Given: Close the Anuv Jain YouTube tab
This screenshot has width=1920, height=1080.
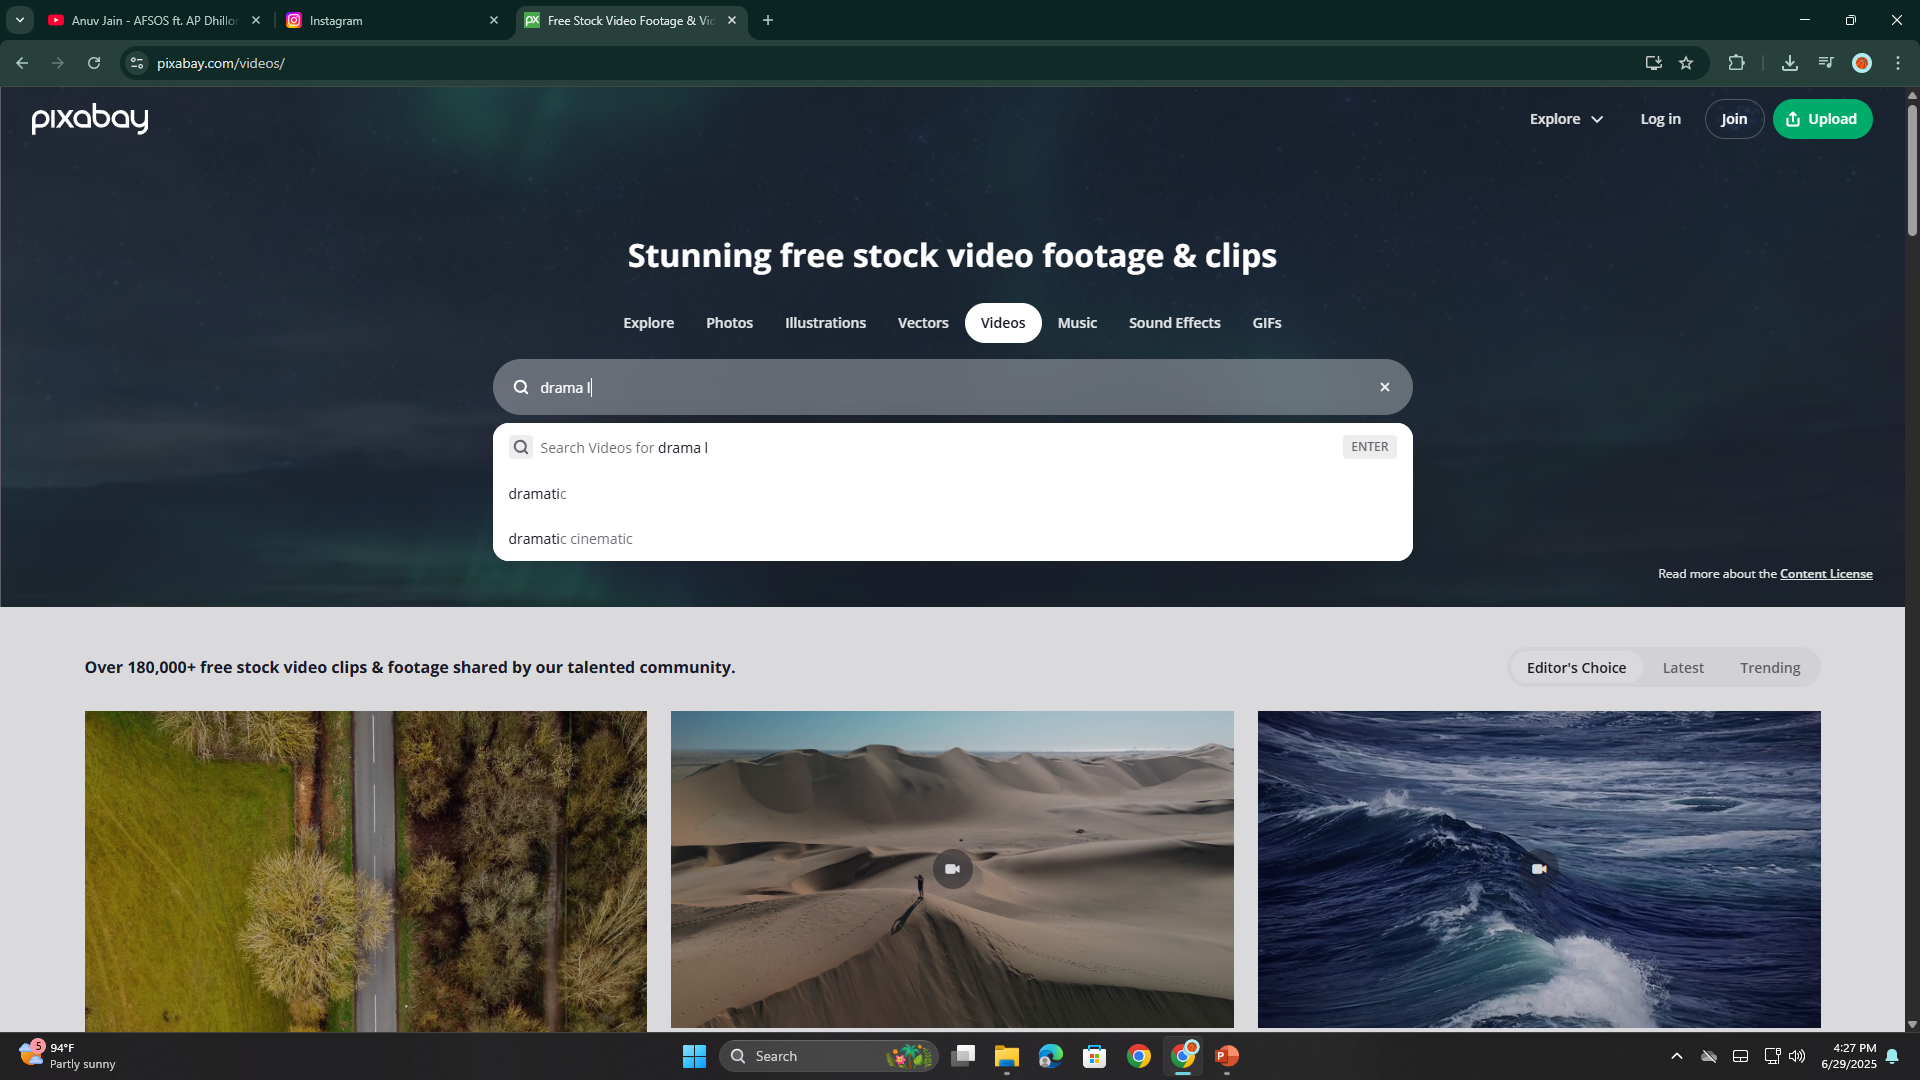Looking at the screenshot, I should [x=256, y=20].
